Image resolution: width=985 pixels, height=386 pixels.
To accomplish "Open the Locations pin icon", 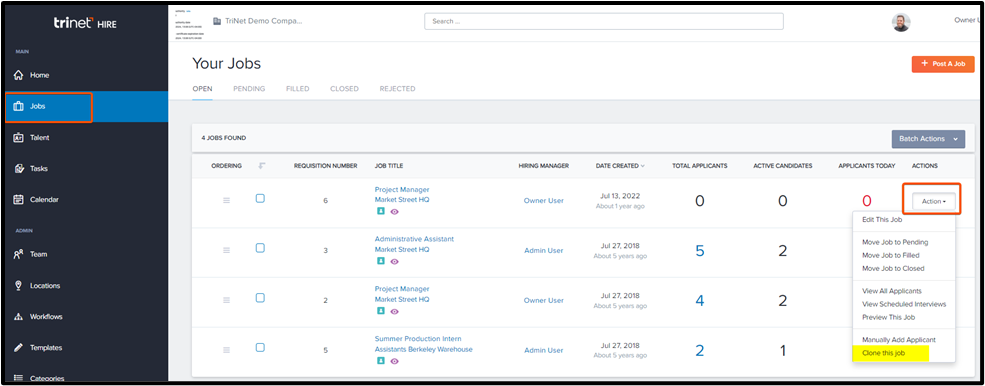I will (x=18, y=285).
